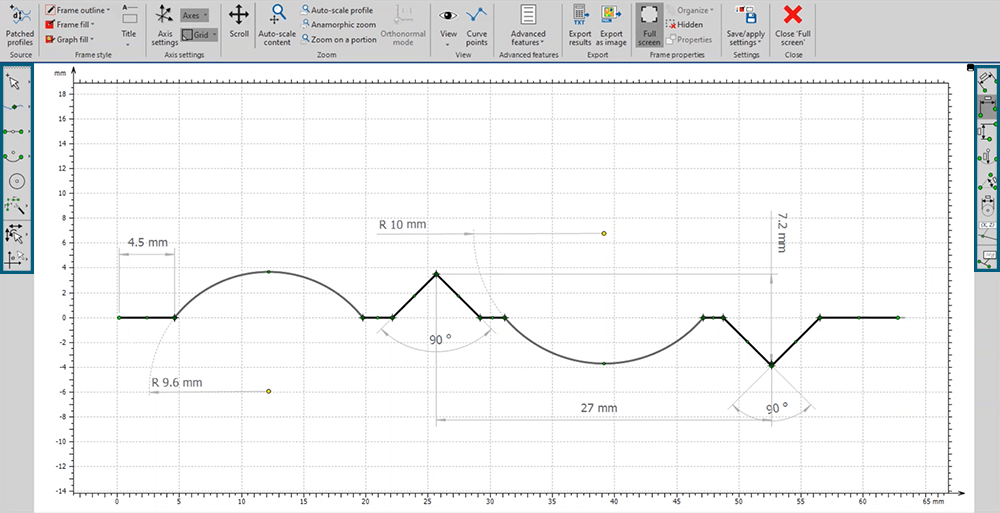Select the 'R 10 mm' radius label

coord(402,225)
